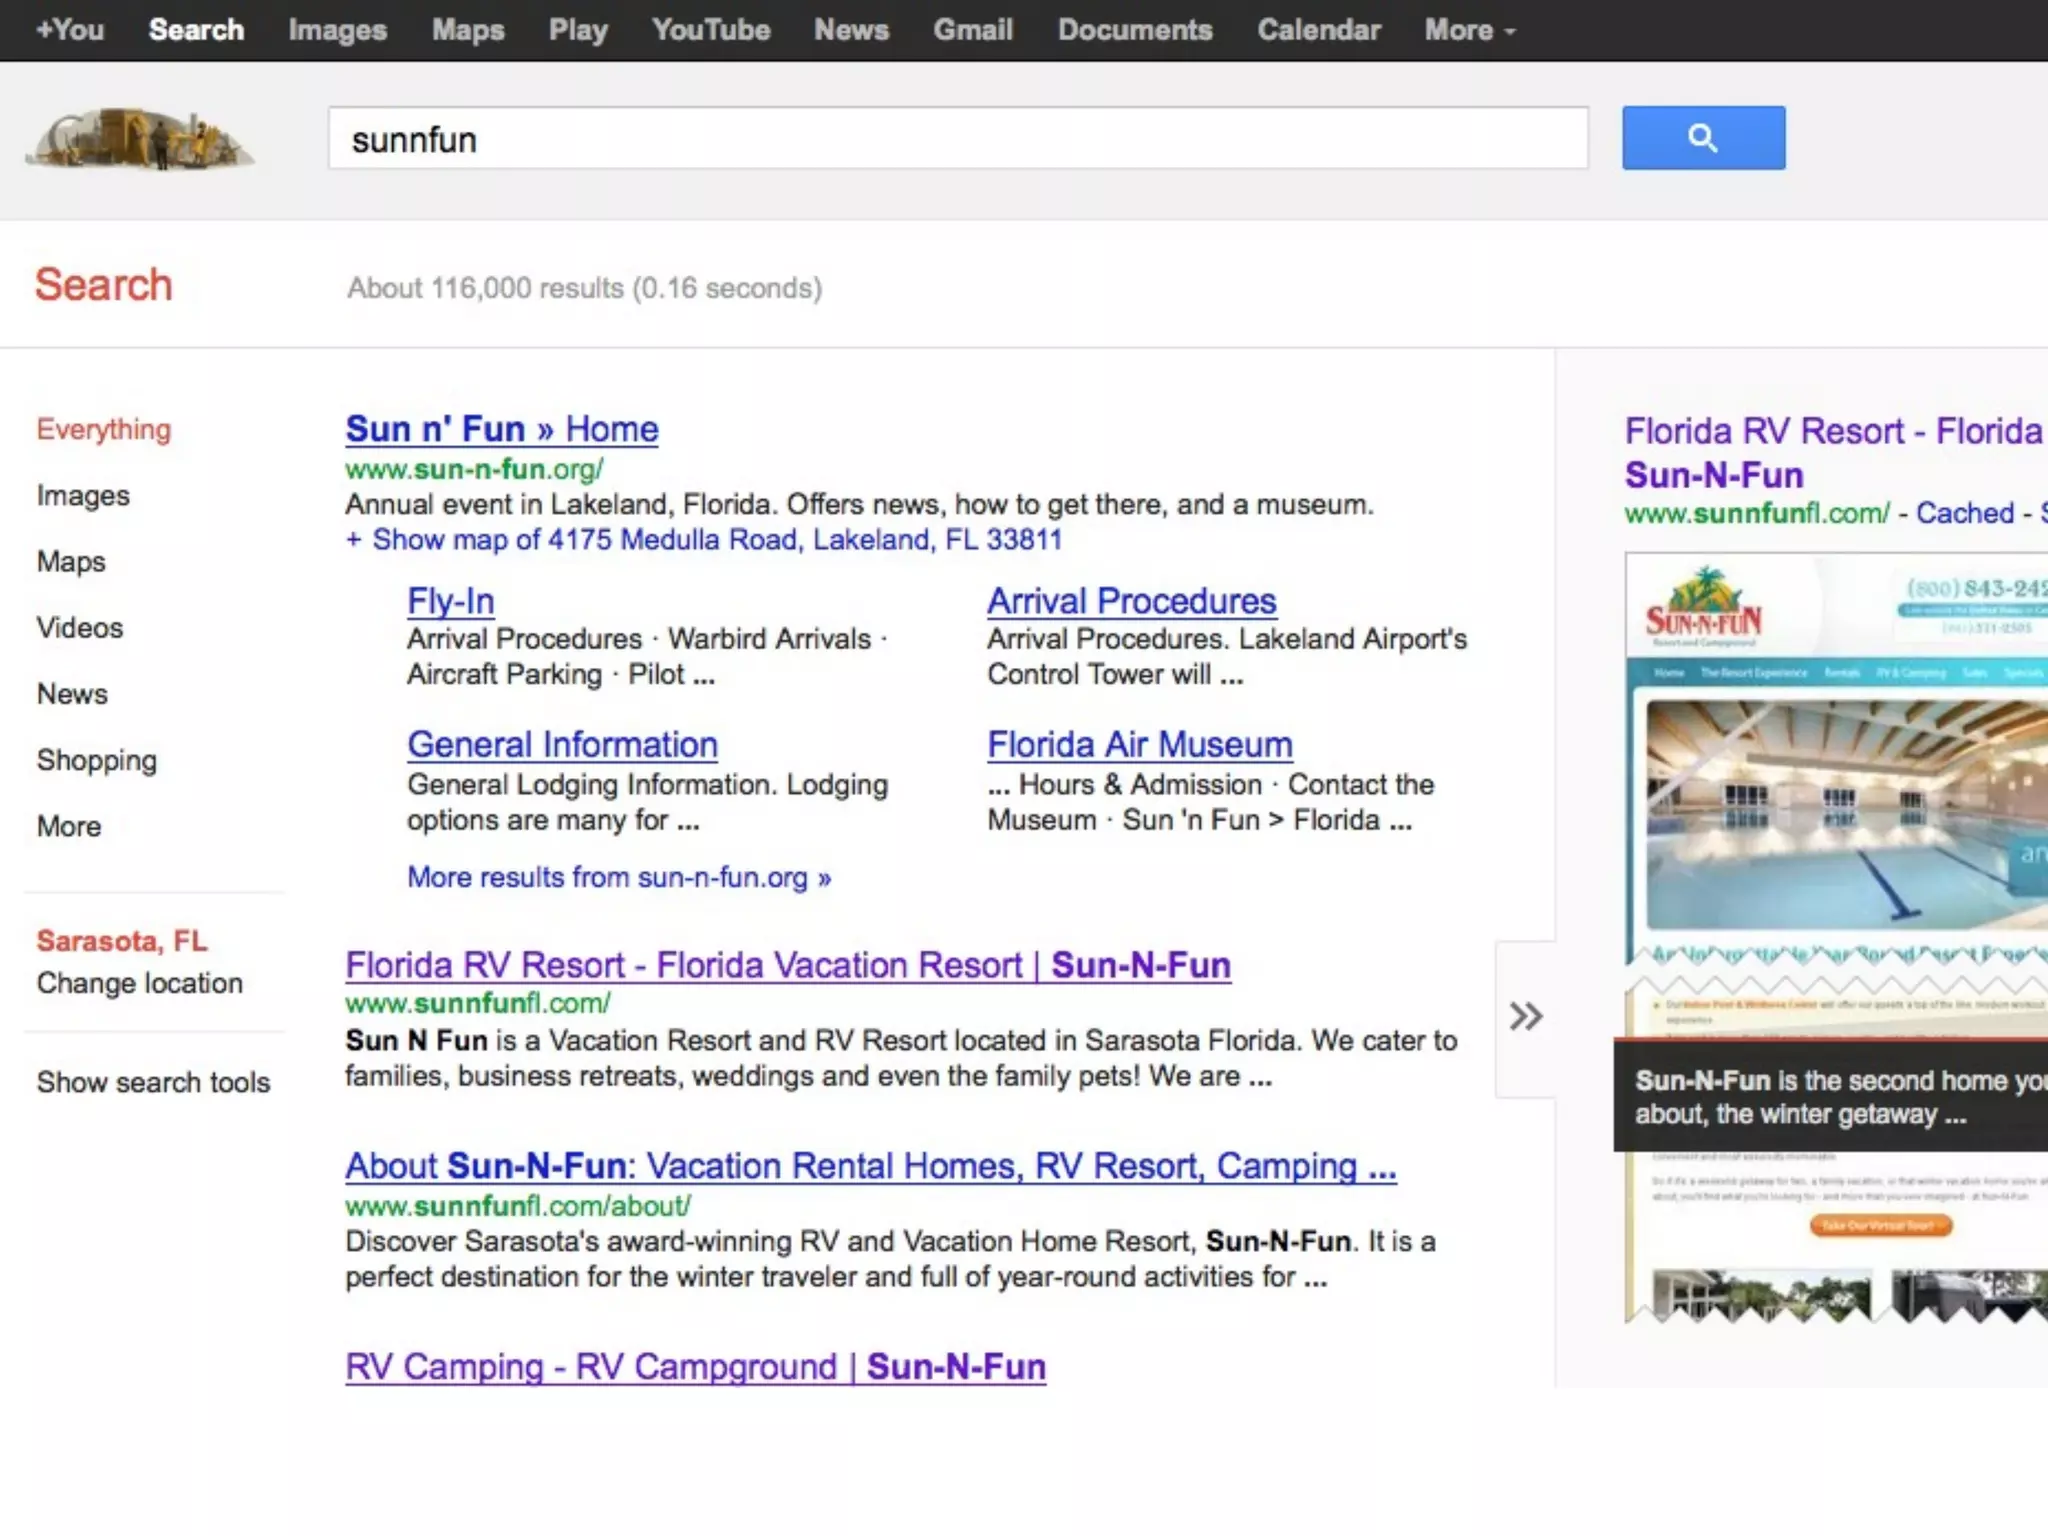Open Sun n' Fun Home result
Screen dimensions: 2048x1536
pos(501,429)
